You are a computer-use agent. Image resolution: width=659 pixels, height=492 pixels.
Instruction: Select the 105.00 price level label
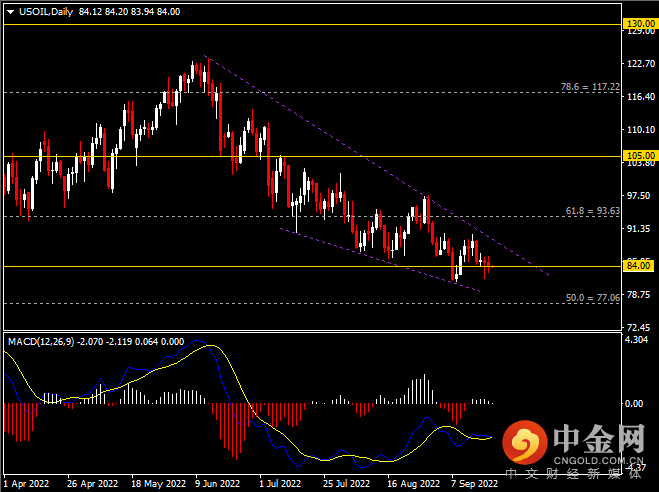tap(639, 155)
